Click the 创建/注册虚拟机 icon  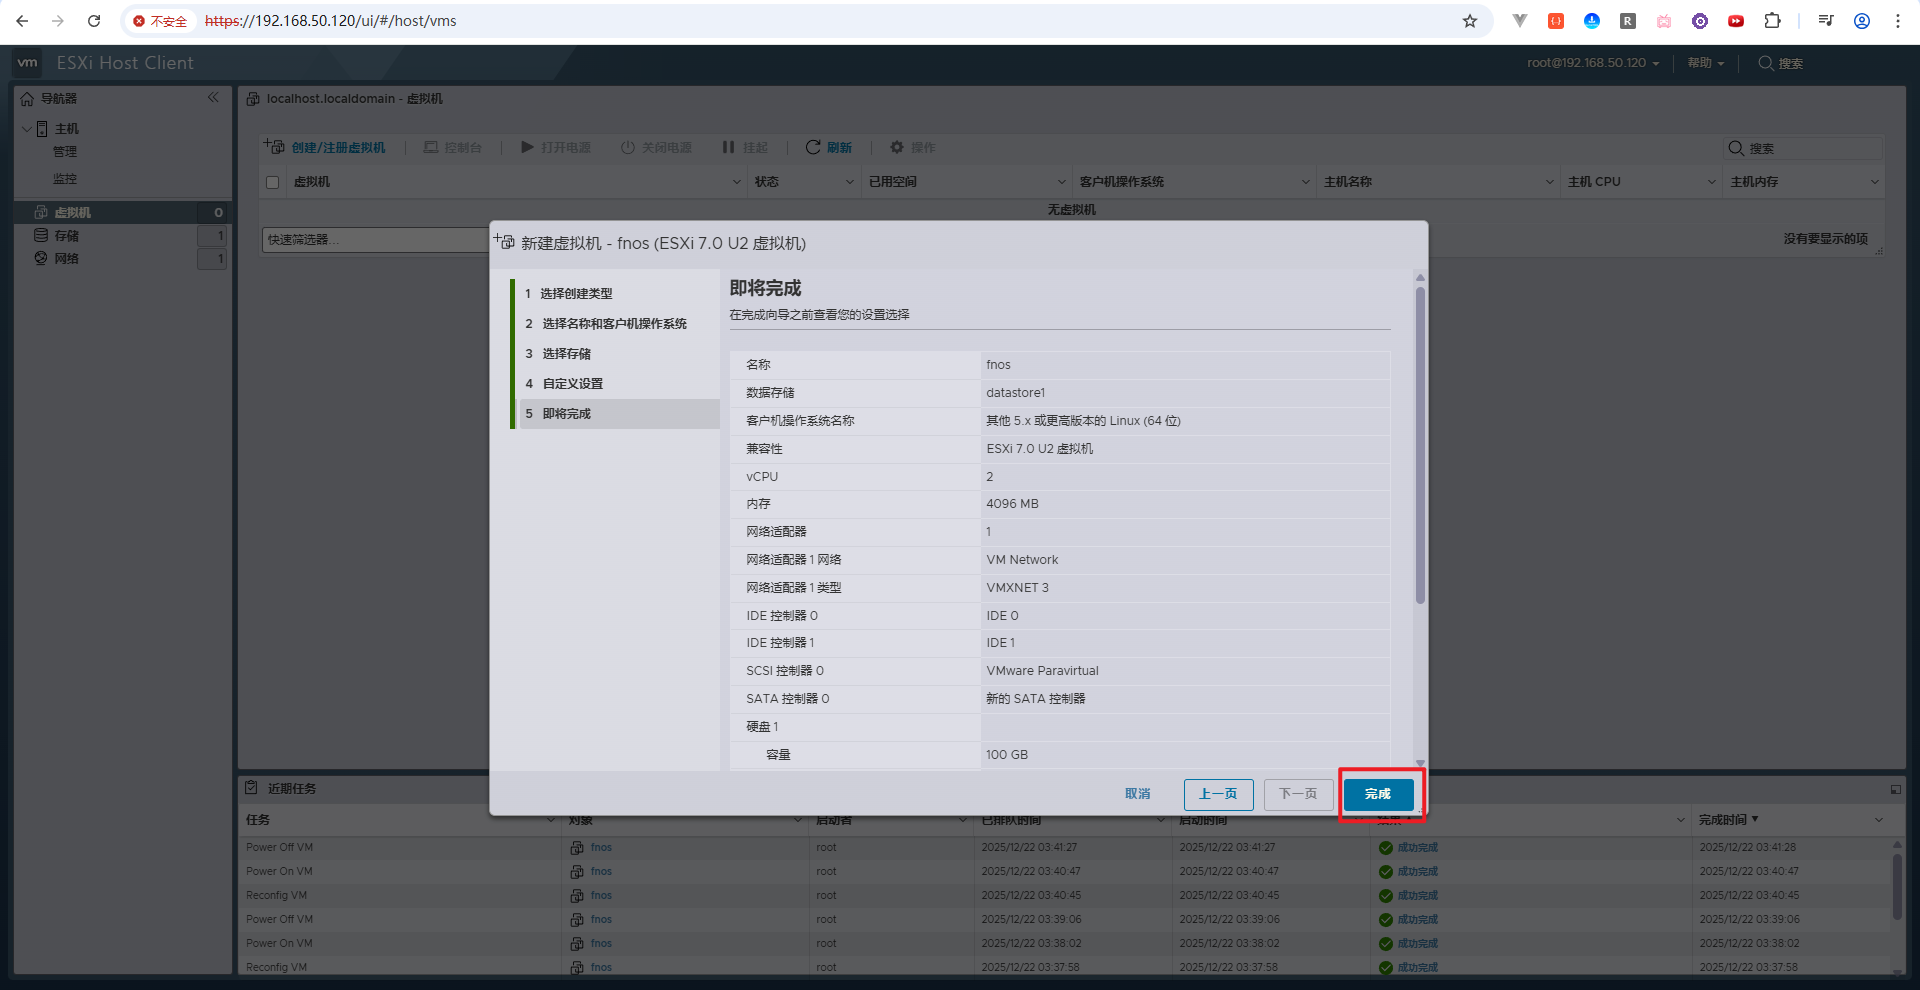pos(275,147)
